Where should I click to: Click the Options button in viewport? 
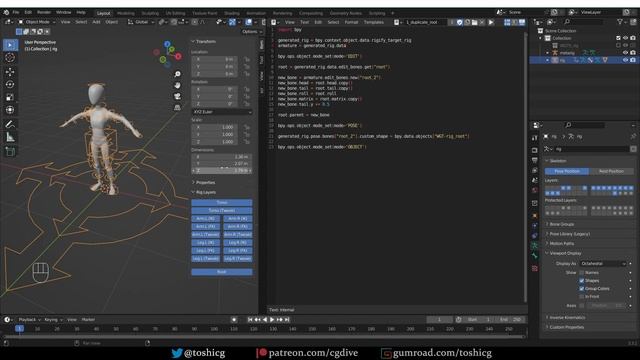pyautogui.click(x=251, y=31)
